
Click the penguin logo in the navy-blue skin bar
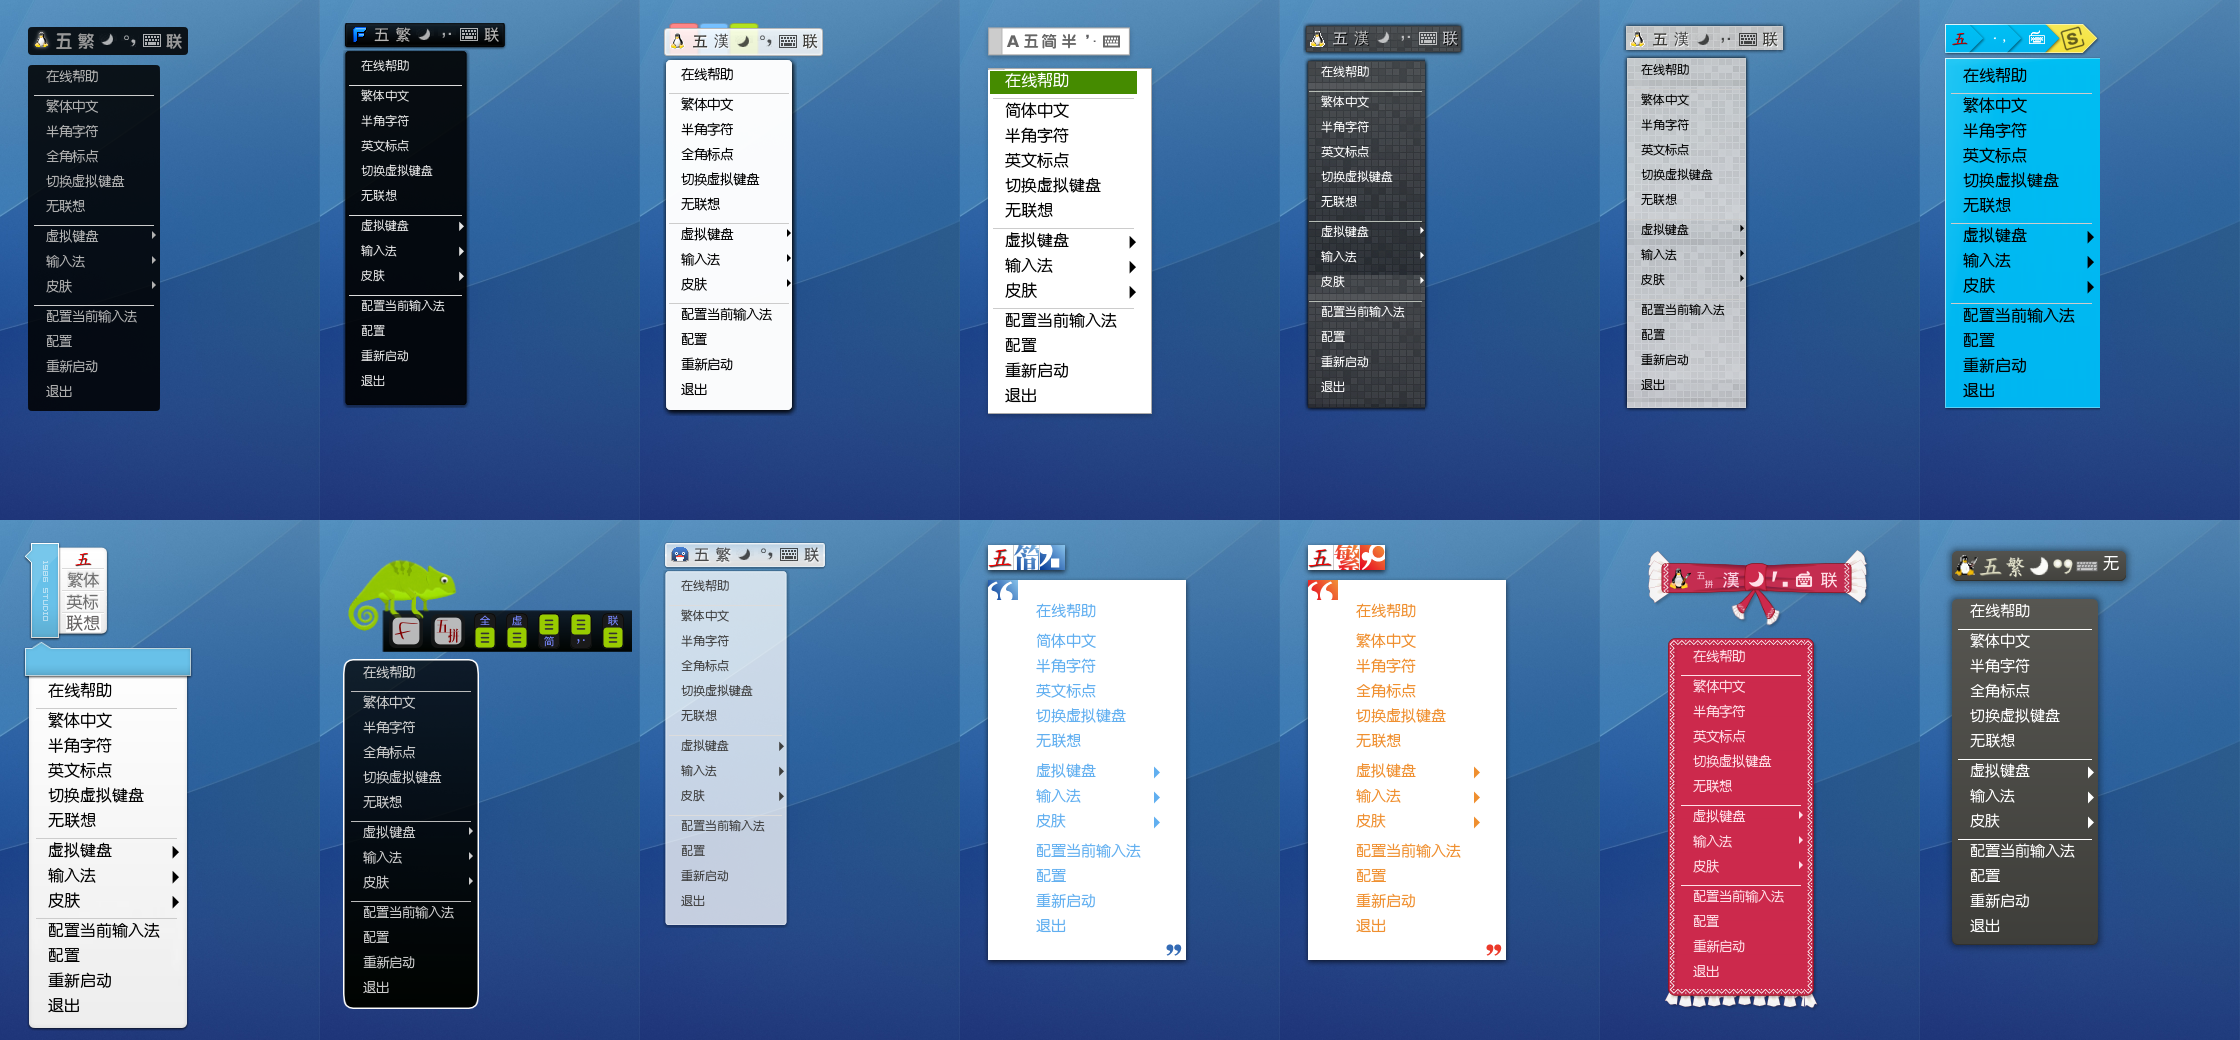[41, 40]
